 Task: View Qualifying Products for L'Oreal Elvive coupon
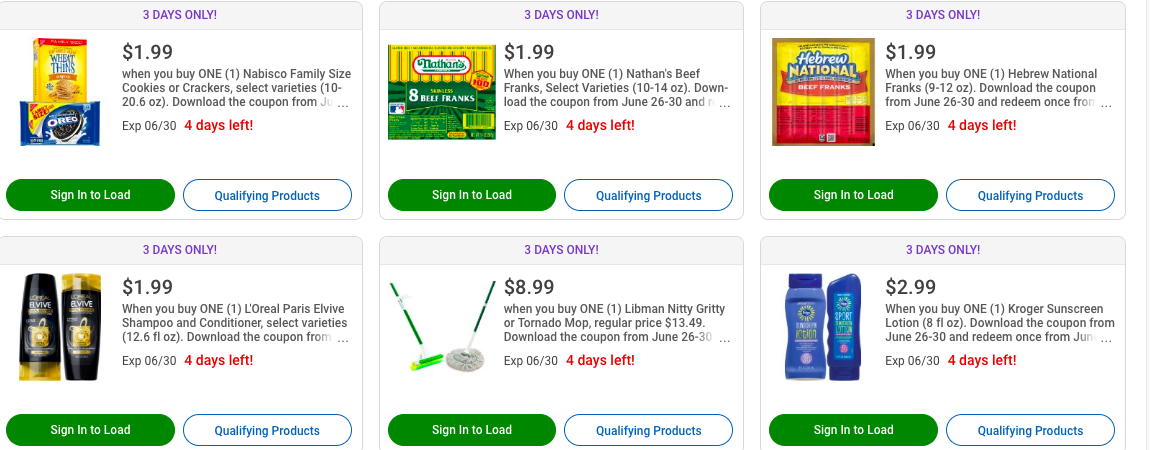point(267,430)
